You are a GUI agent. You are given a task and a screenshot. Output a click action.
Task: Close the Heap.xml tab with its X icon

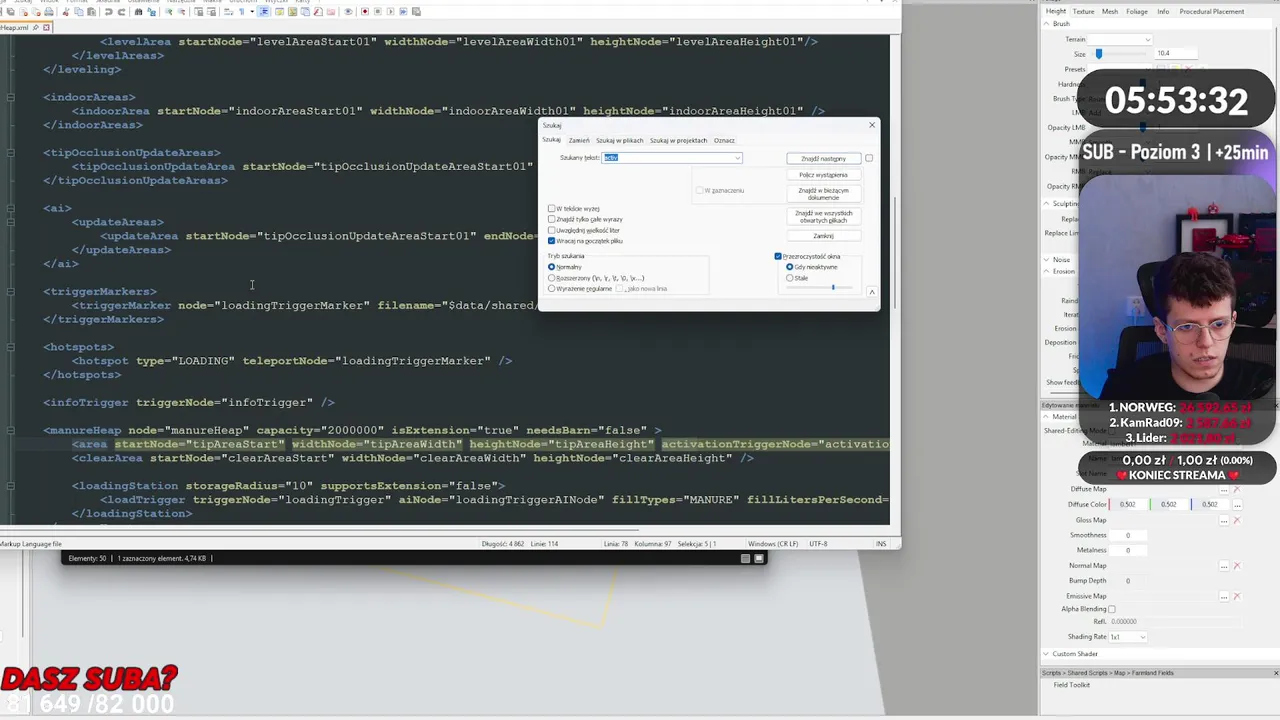pos(46,27)
